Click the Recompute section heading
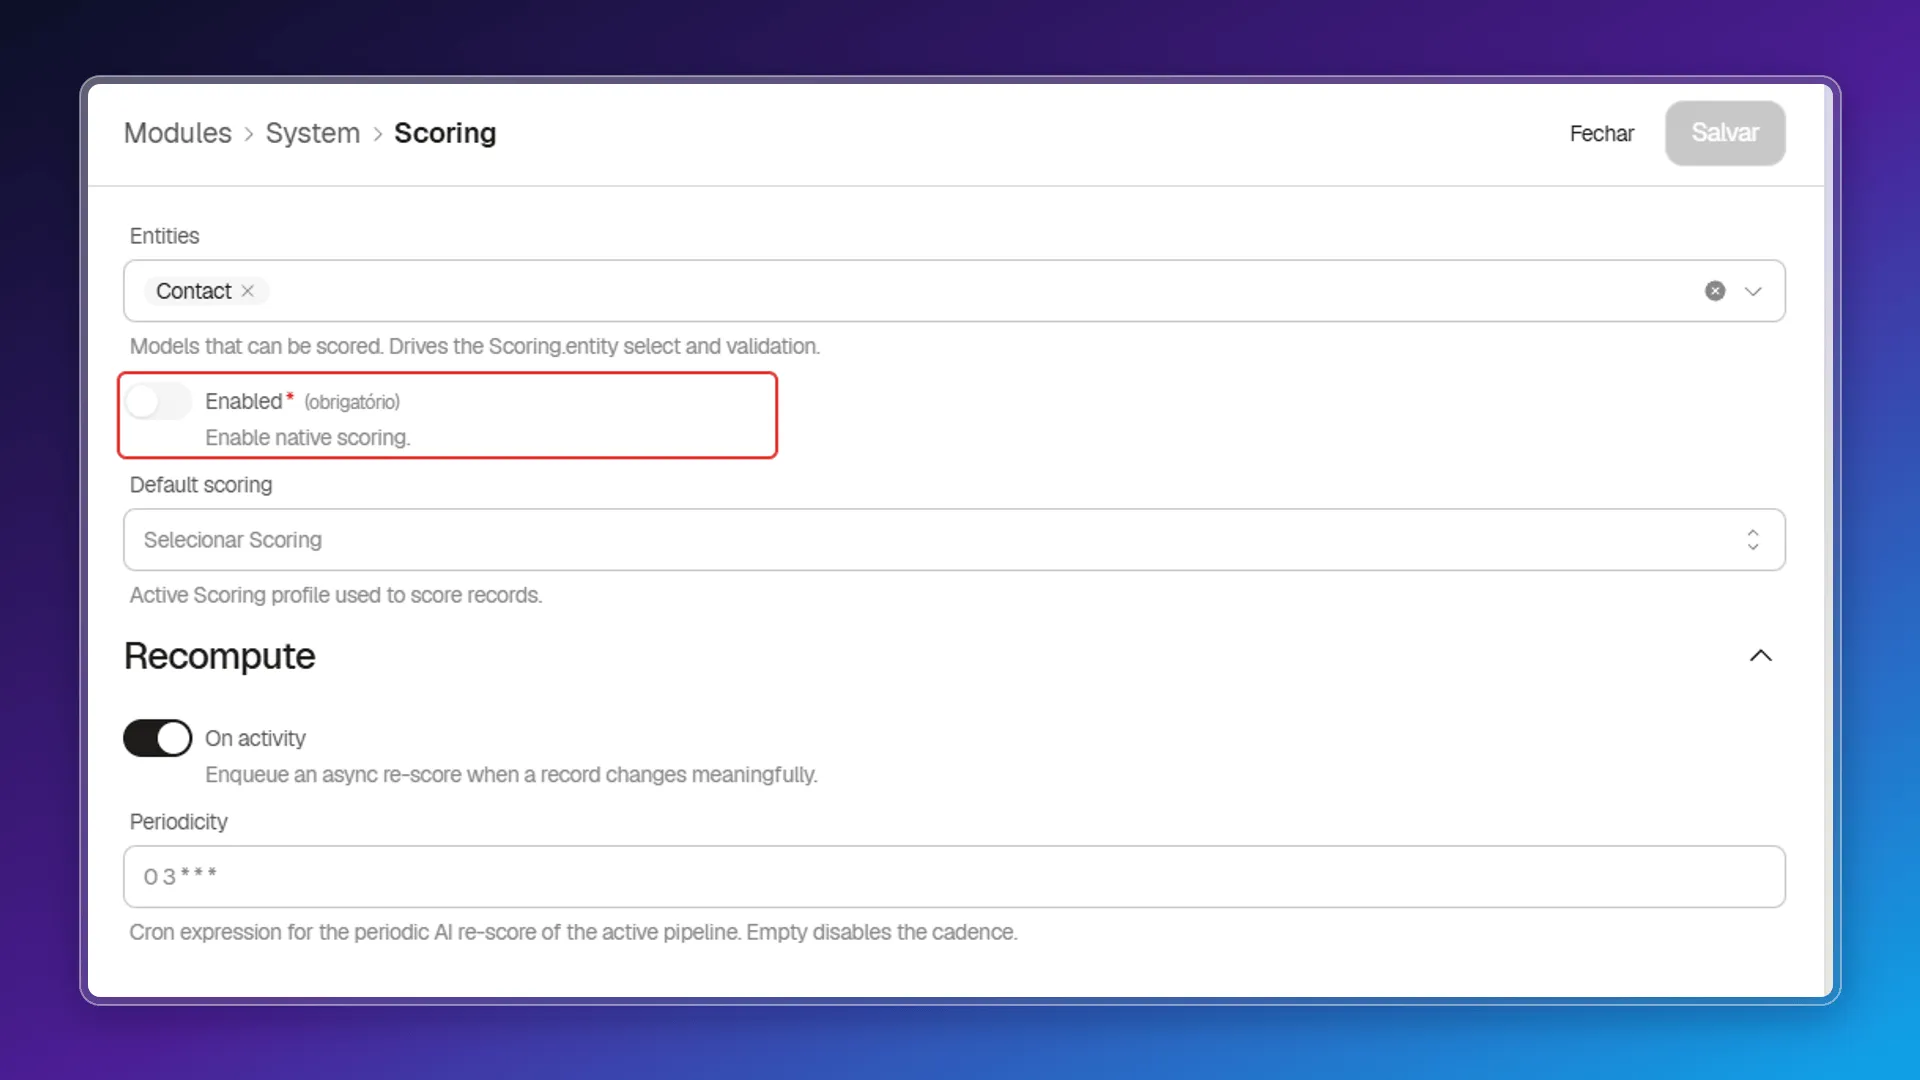The width and height of the screenshot is (1920, 1080). tap(220, 656)
